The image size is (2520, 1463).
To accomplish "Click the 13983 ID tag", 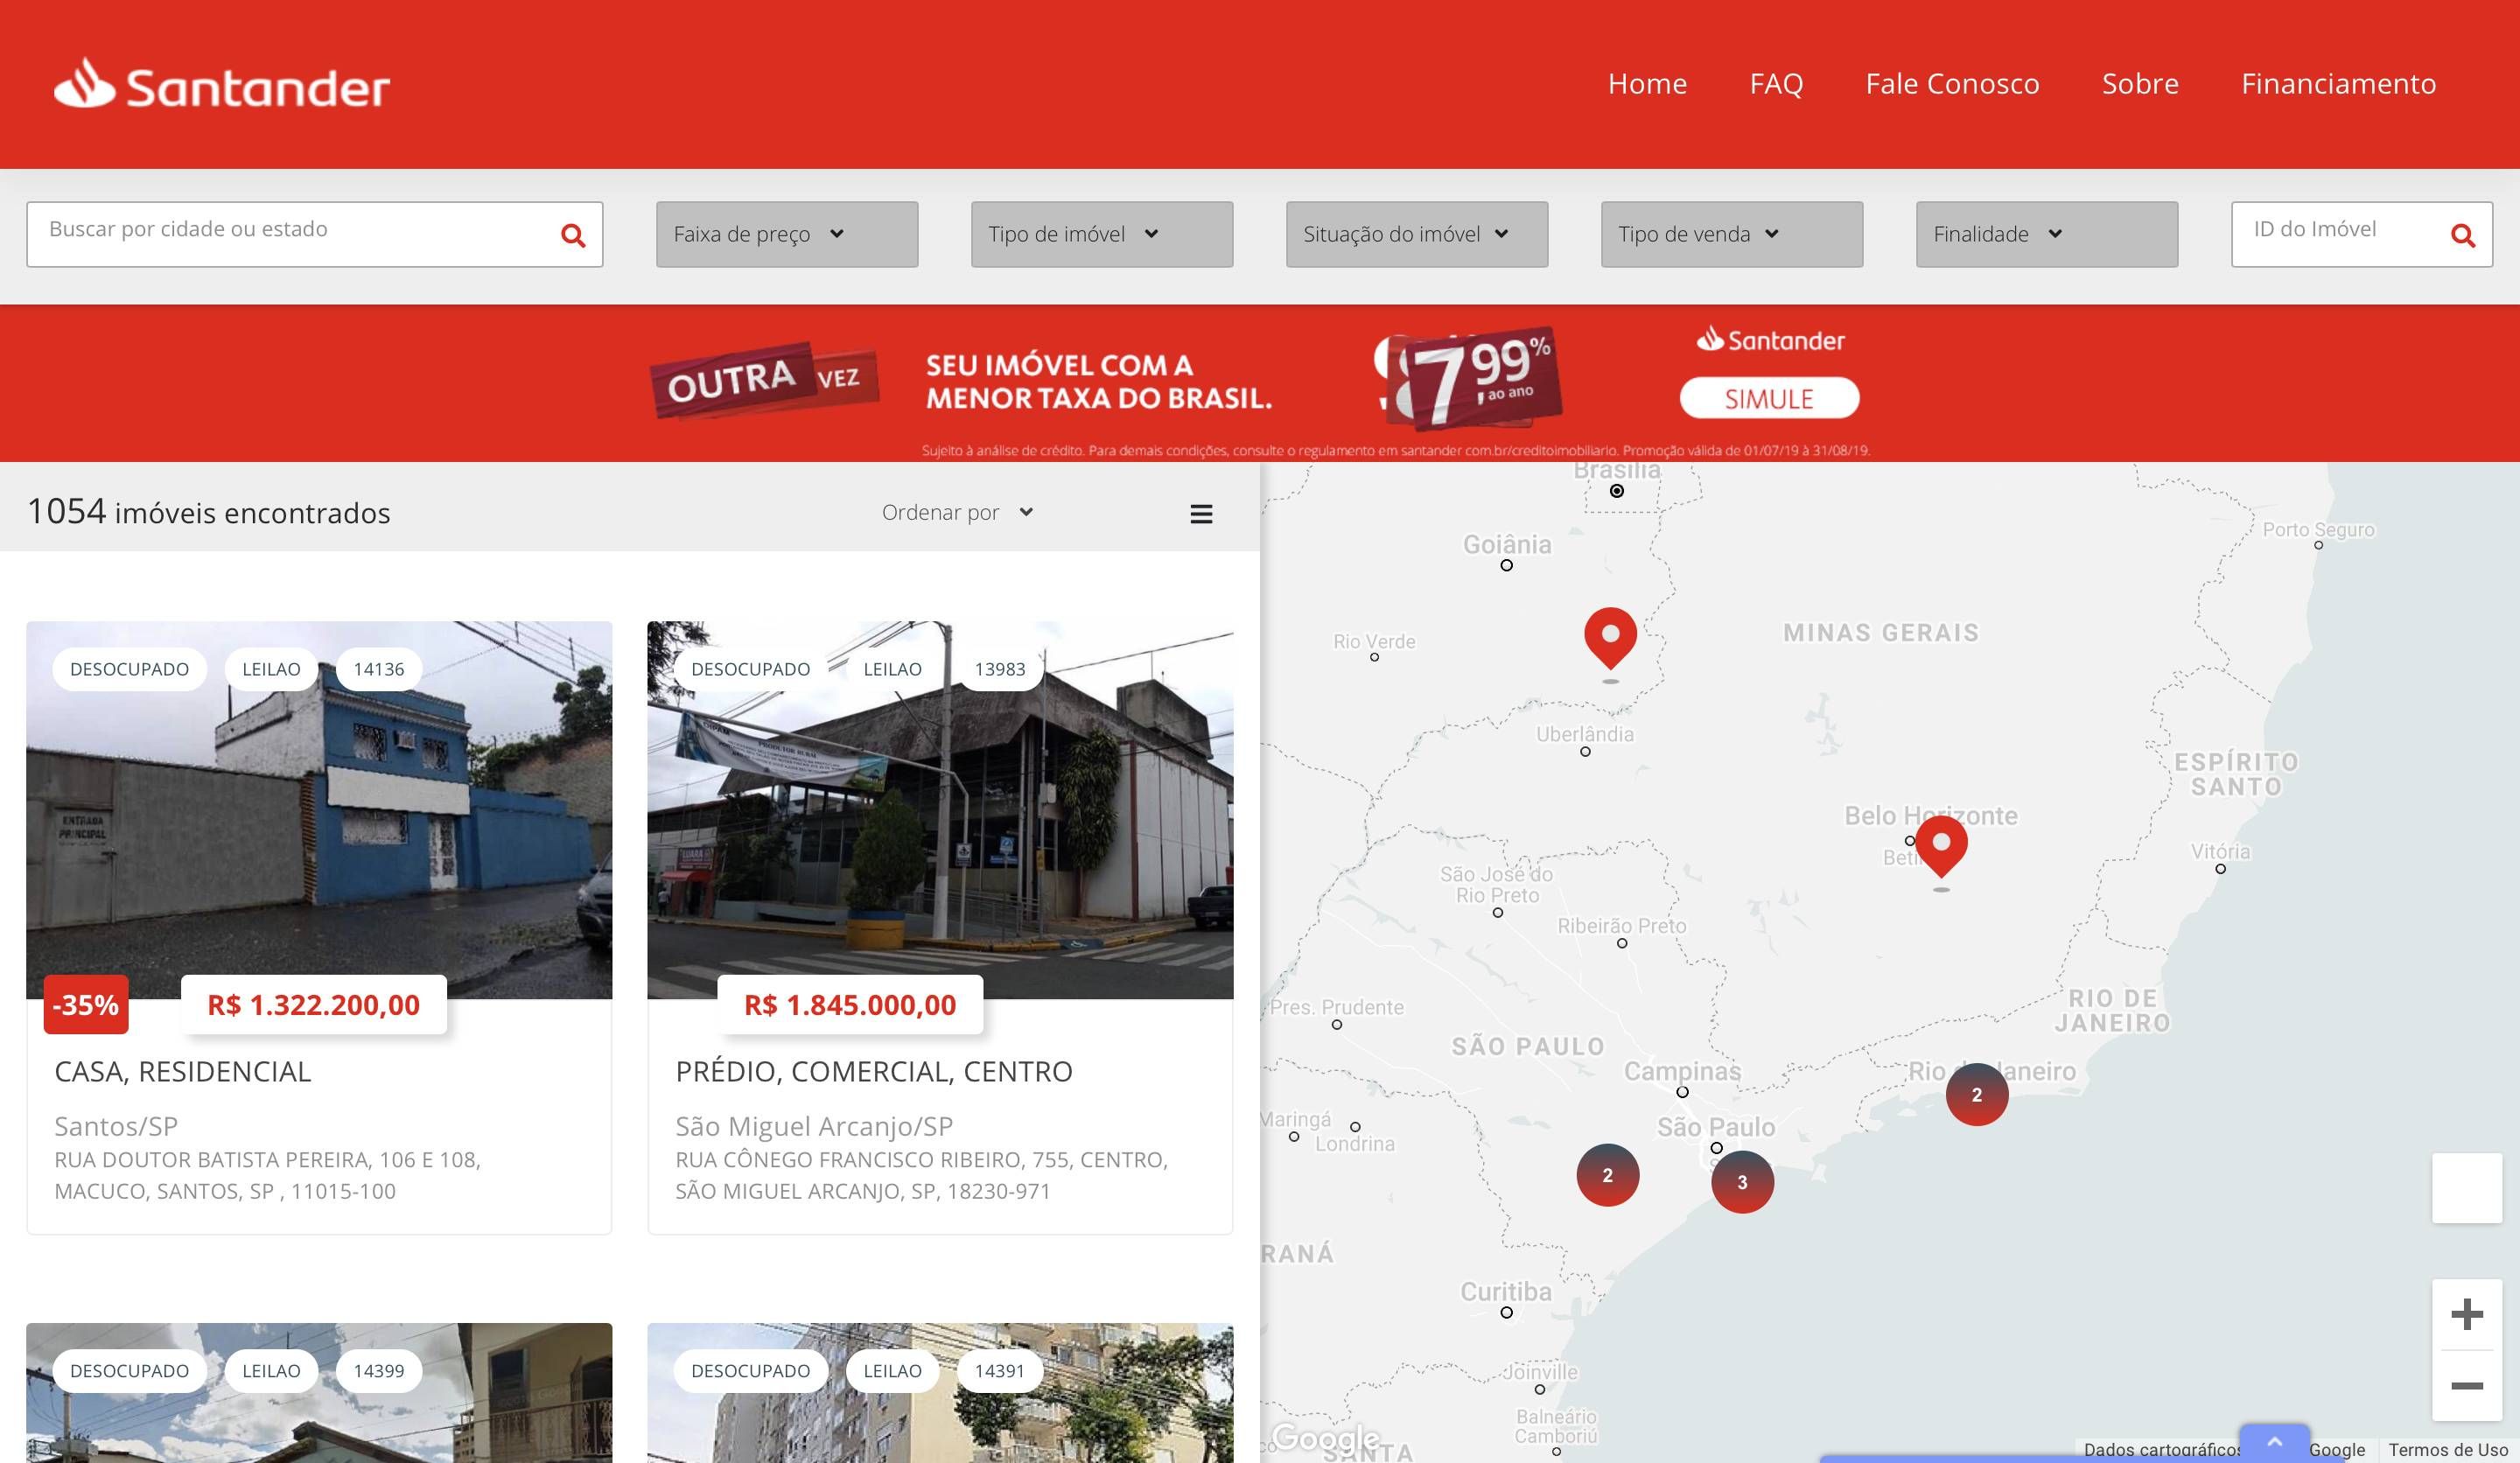I will pos(1000,669).
